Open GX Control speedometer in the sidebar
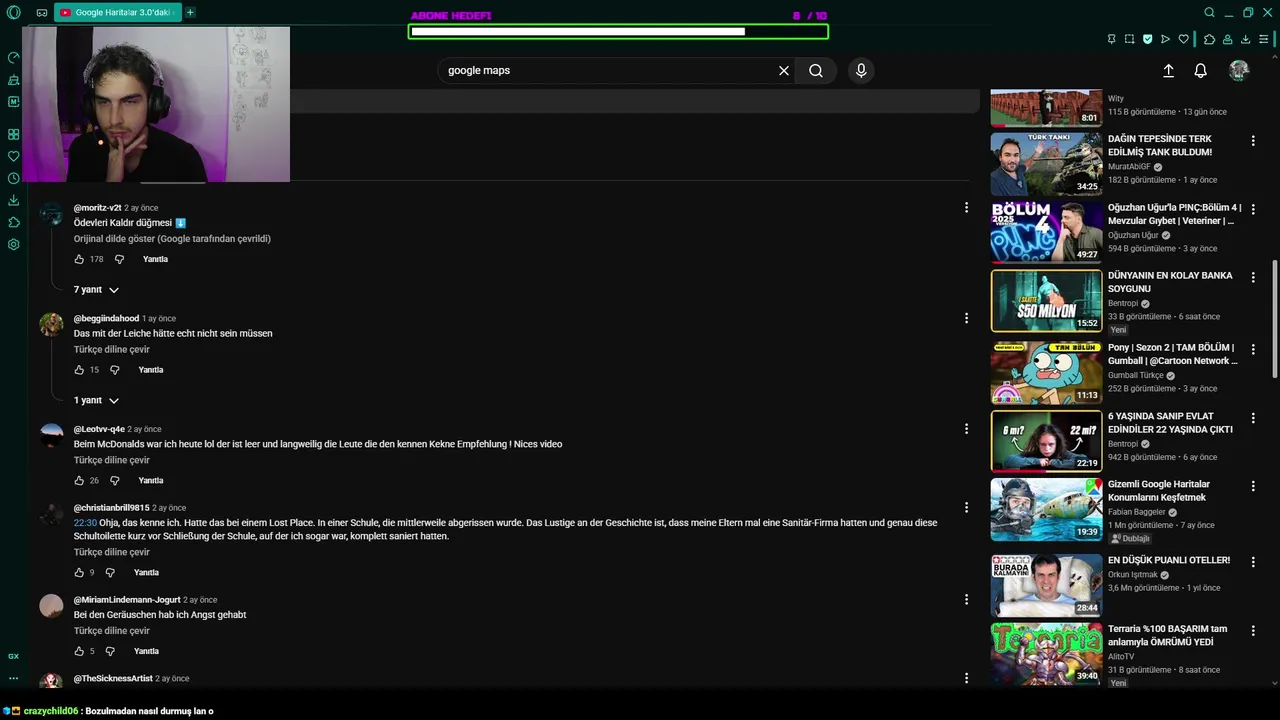The width and height of the screenshot is (1280, 720). (x=14, y=58)
